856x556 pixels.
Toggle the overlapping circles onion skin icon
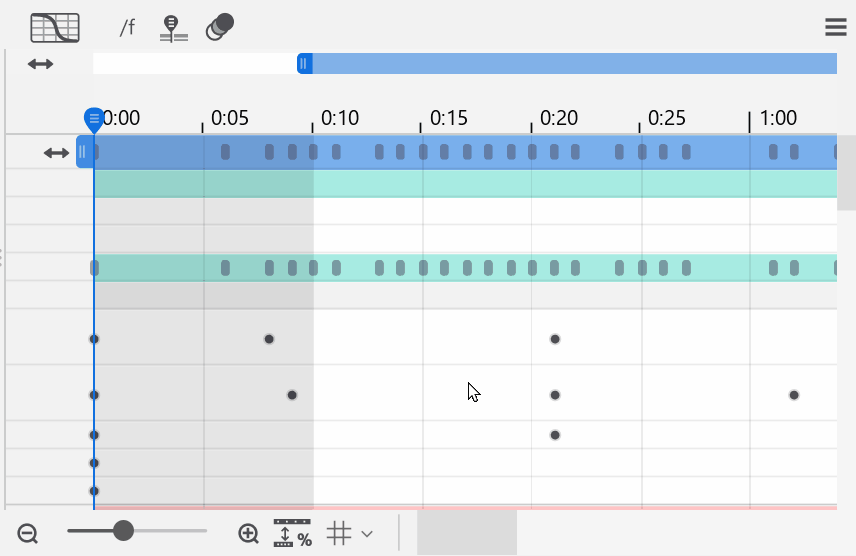(219, 27)
